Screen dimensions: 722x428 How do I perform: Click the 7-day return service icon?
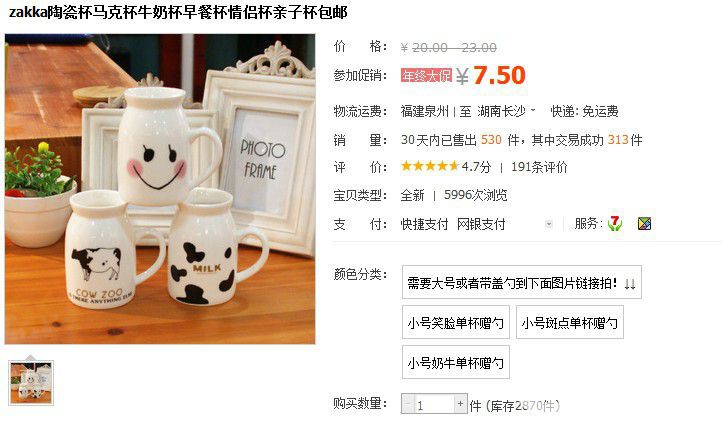coord(615,224)
